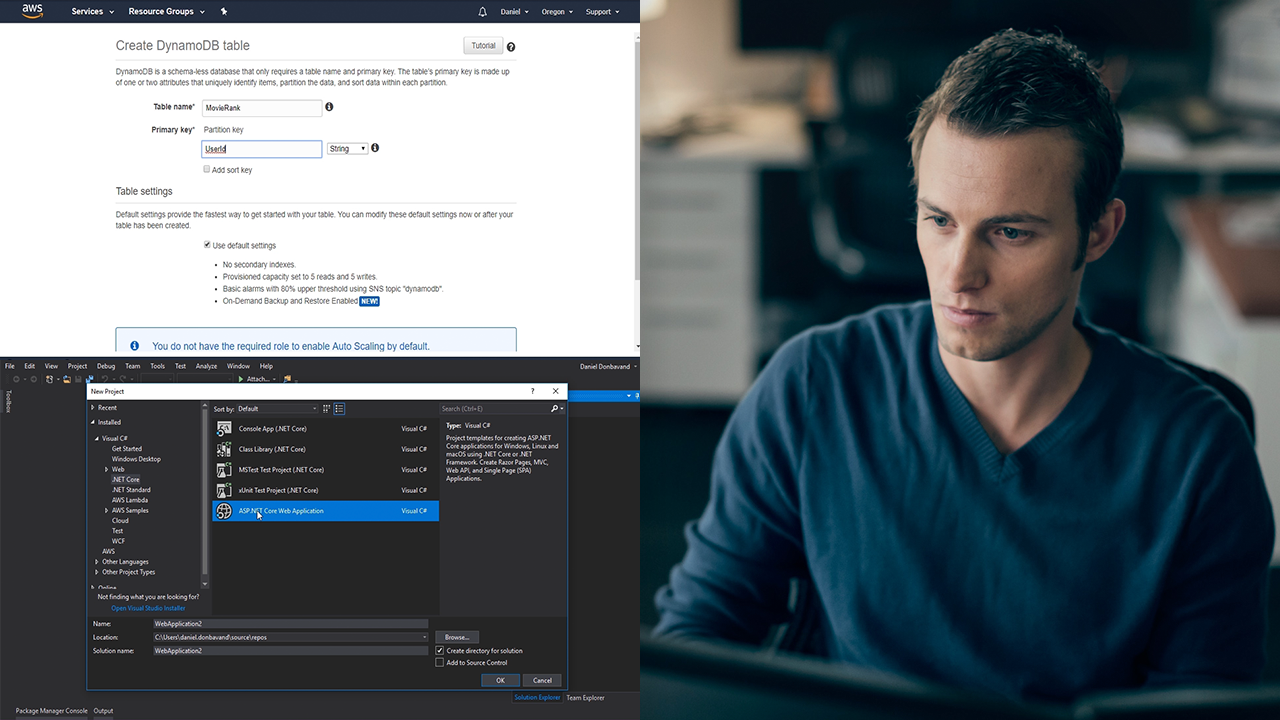Click the info icon beside the String type dropdown
The height and width of the screenshot is (720, 1280).
tap(375, 148)
